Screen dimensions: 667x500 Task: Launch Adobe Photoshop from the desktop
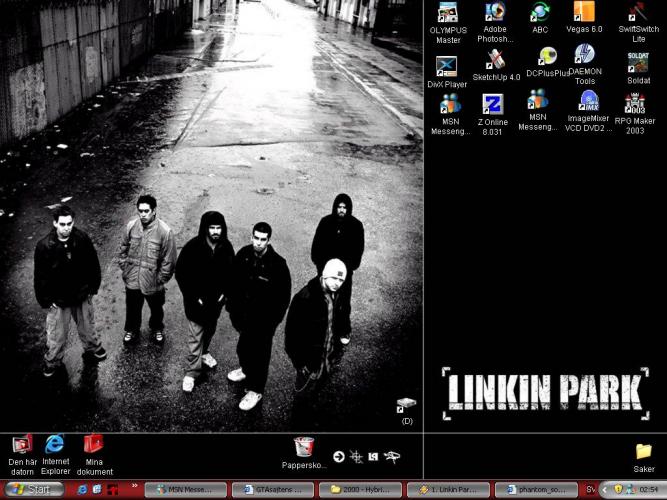click(x=495, y=13)
